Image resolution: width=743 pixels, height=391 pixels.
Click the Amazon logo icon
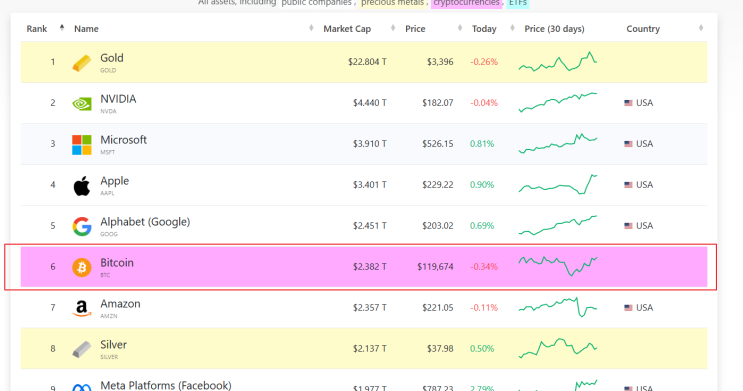[82, 309]
